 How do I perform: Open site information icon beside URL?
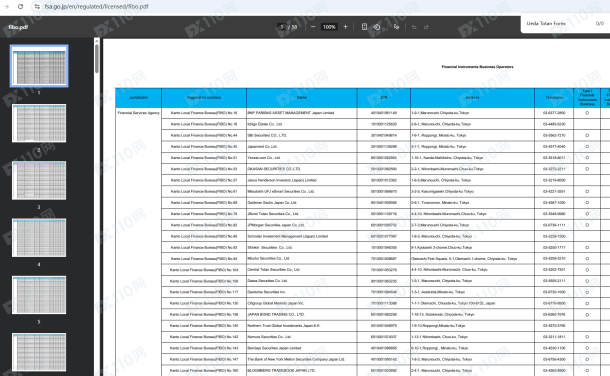(37, 6)
